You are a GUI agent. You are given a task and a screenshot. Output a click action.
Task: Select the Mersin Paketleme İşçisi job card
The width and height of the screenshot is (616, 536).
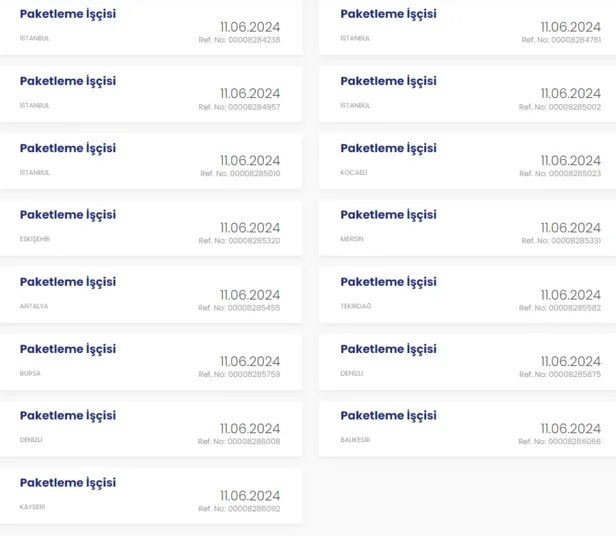click(x=388, y=215)
